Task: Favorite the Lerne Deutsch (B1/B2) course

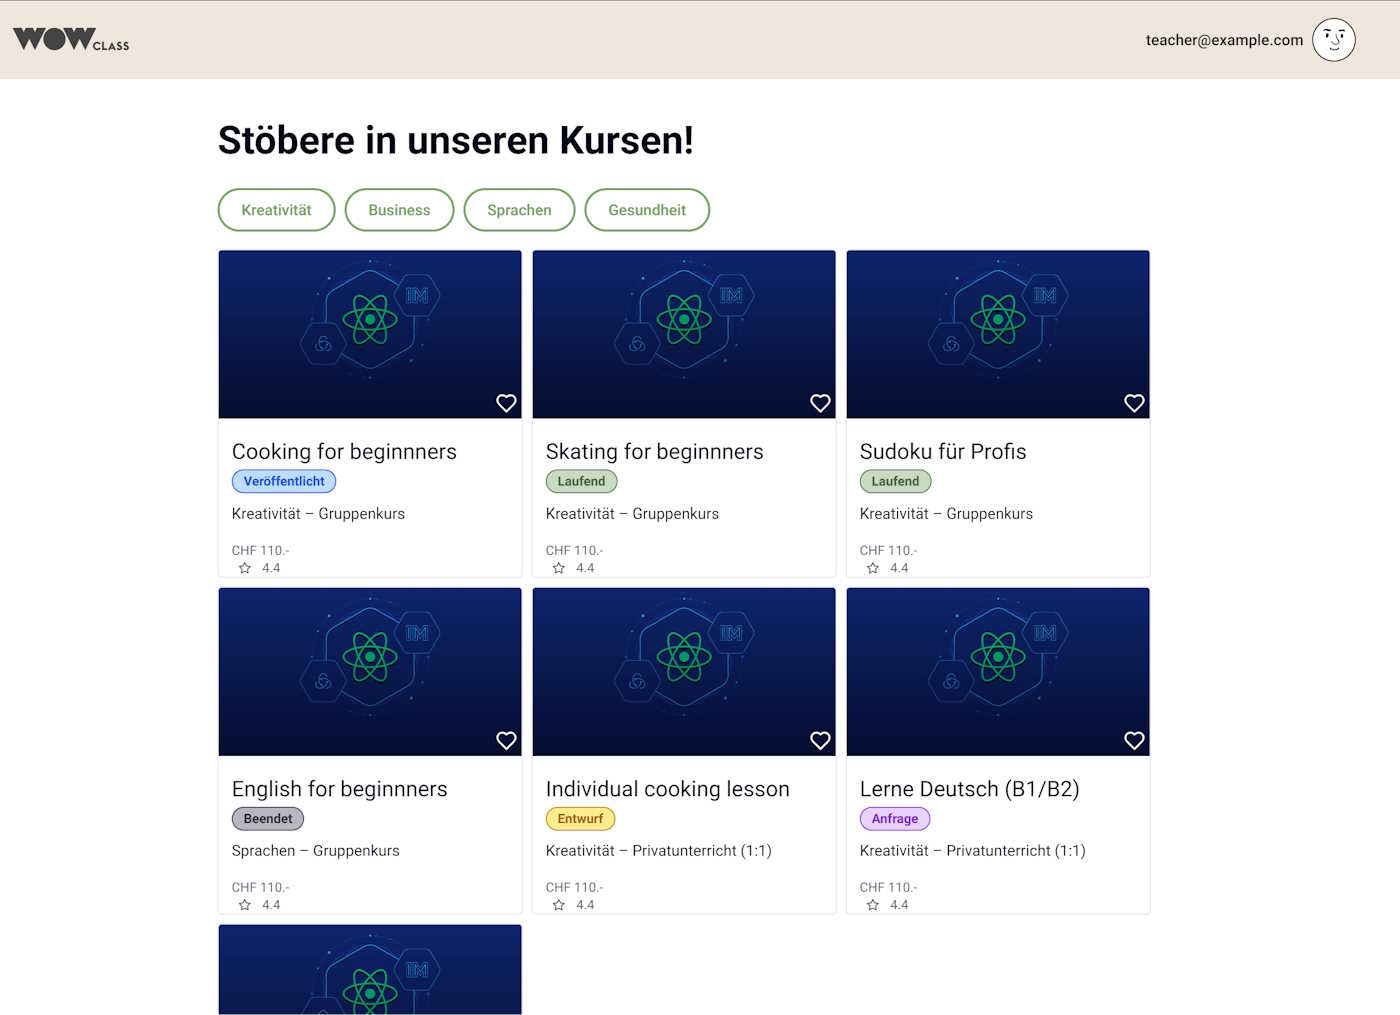Action: (x=1134, y=740)
